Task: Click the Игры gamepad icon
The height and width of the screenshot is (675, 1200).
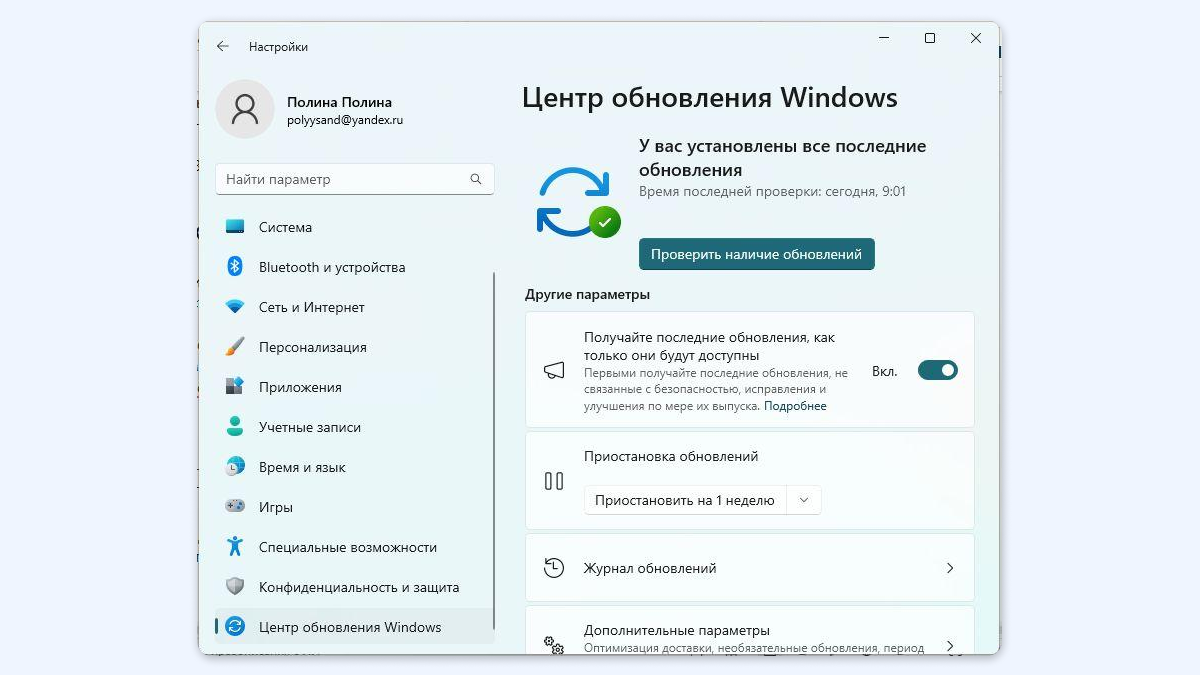Action: [235, 507]
